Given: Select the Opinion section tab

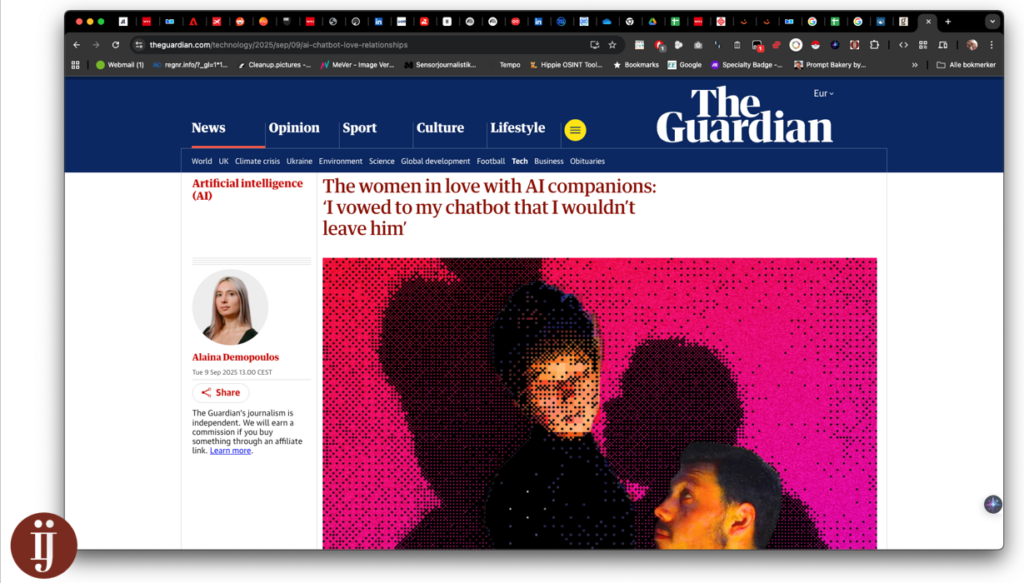Looking at the screenshot, I should tap(294, 128).
